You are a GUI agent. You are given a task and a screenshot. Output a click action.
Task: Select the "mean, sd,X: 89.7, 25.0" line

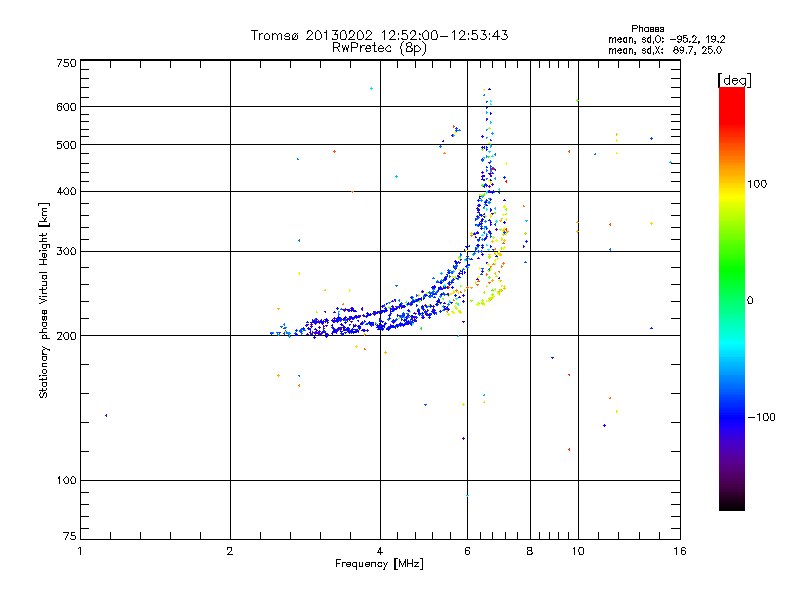tap(665, 50)
